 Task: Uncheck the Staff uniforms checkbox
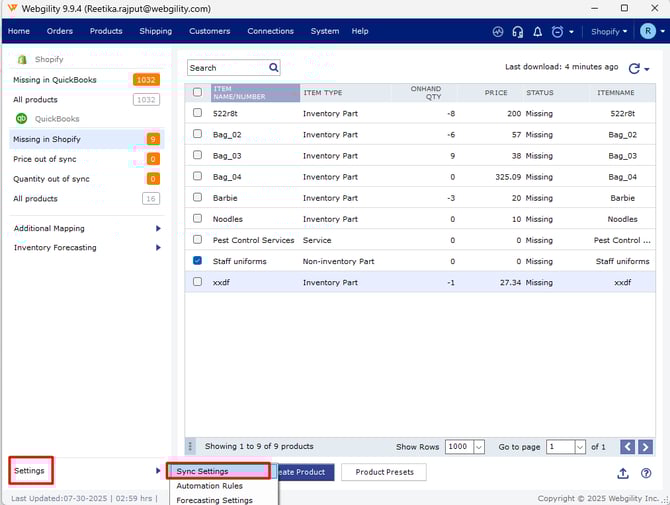point(197,261)
